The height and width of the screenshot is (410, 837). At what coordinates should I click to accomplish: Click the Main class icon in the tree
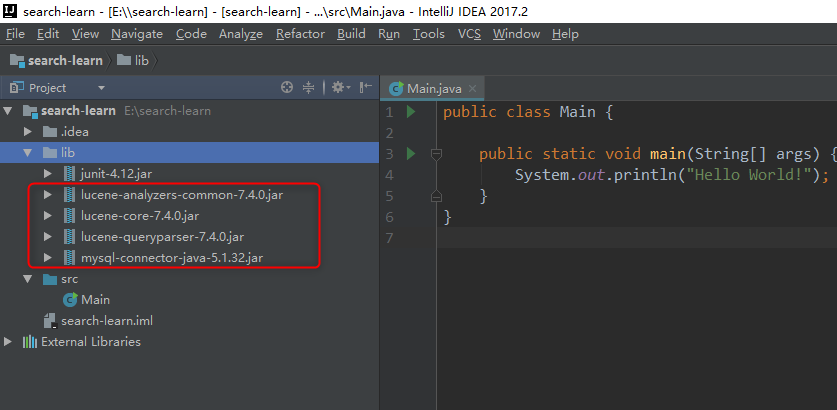(x=70, y=300)
